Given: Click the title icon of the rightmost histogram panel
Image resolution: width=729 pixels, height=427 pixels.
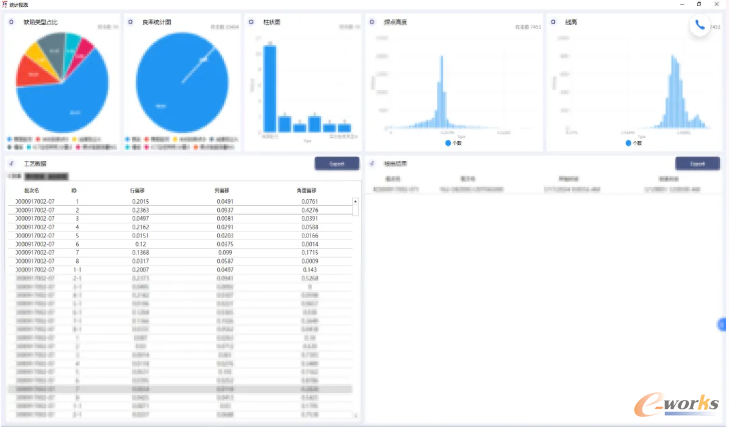Looking at the screenshot, I should 553,22.
